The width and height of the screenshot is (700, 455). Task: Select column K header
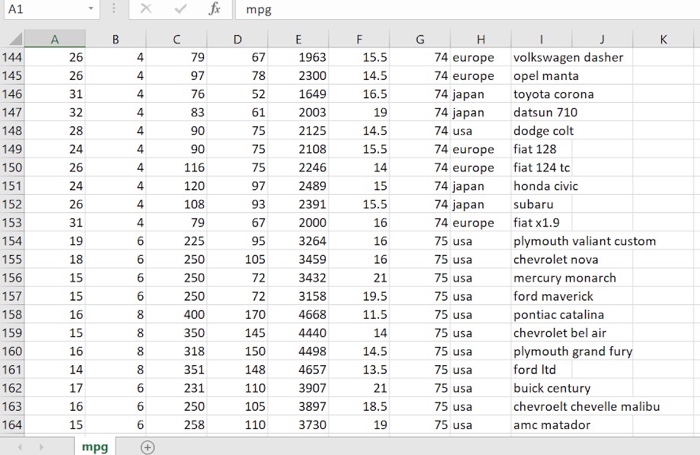[x=663, y=39]
